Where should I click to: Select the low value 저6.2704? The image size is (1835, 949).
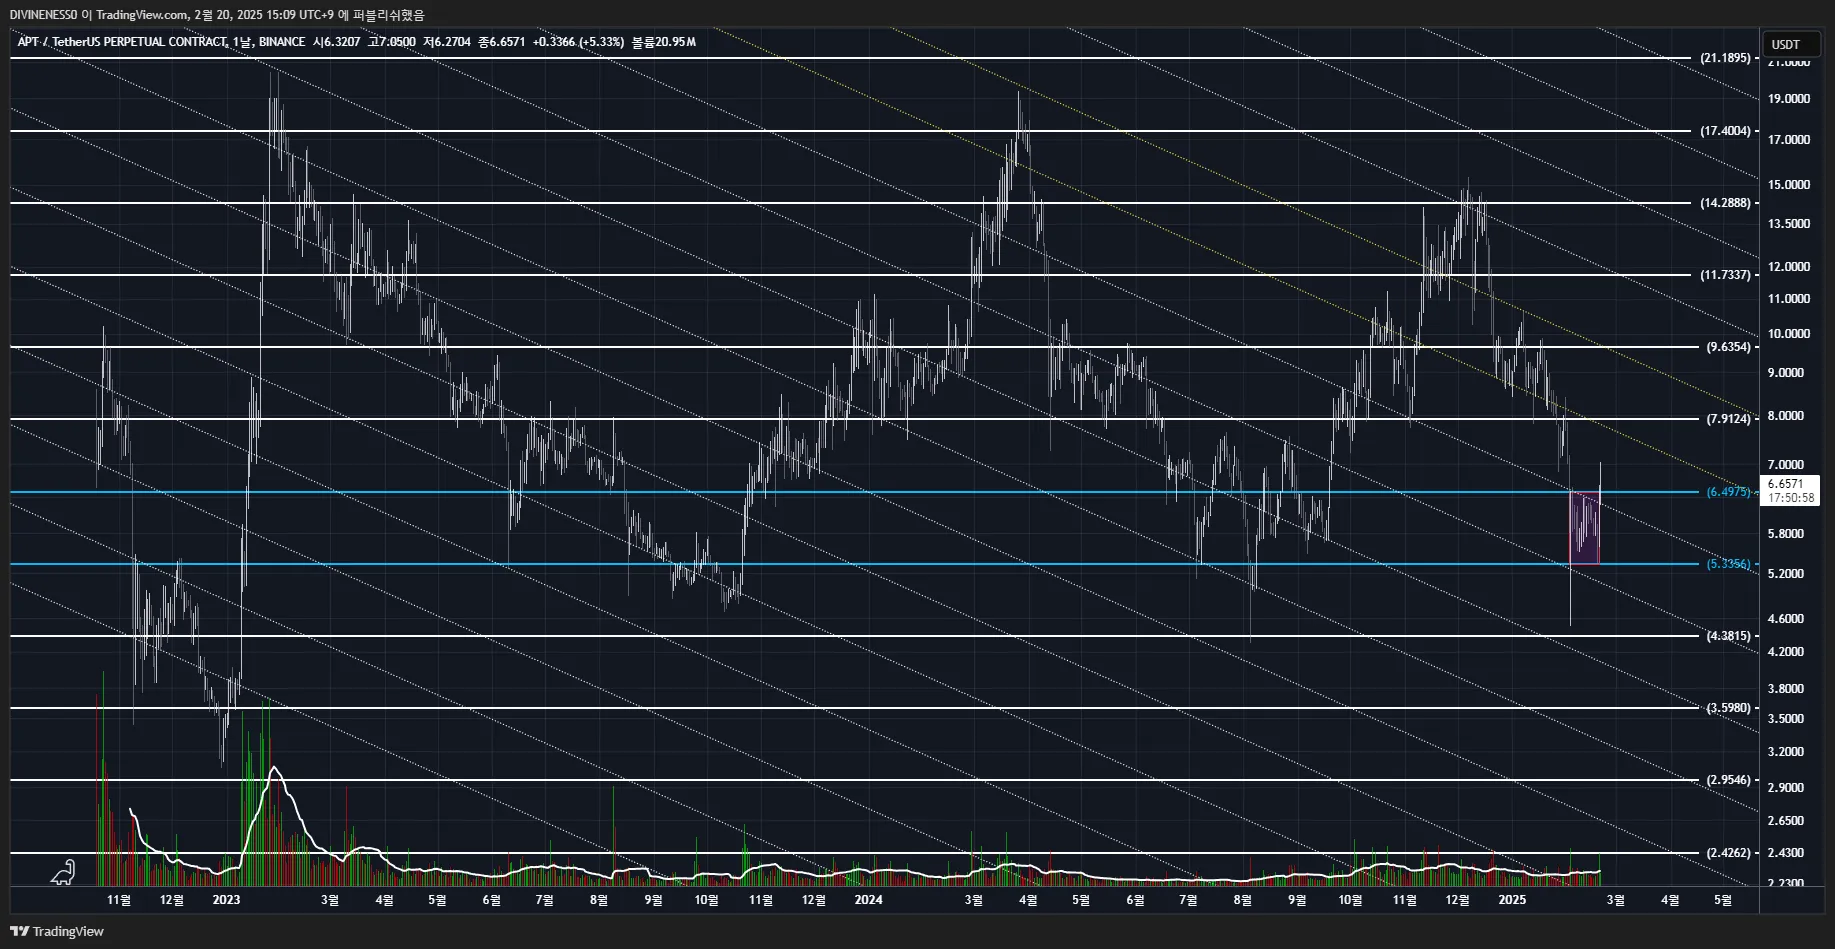click(447, 42)
